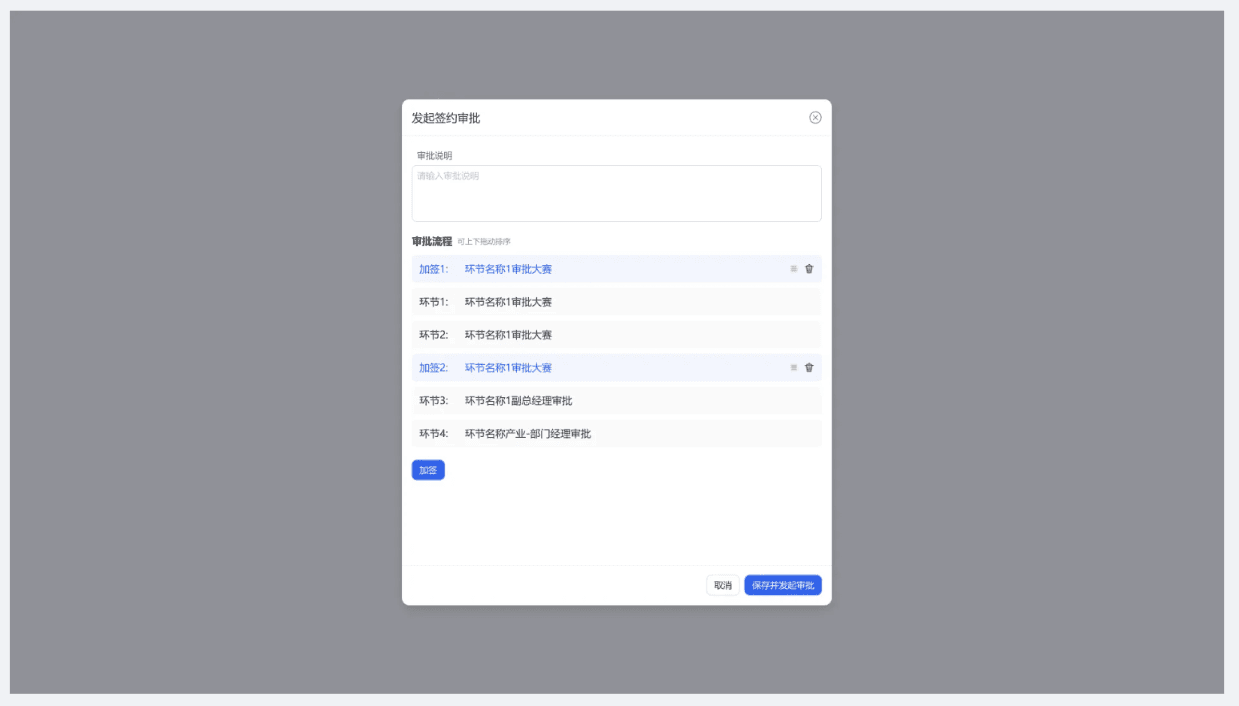1239x706 pixels.
Task: Click the 加签1: label text
Action: coord(434,269)
